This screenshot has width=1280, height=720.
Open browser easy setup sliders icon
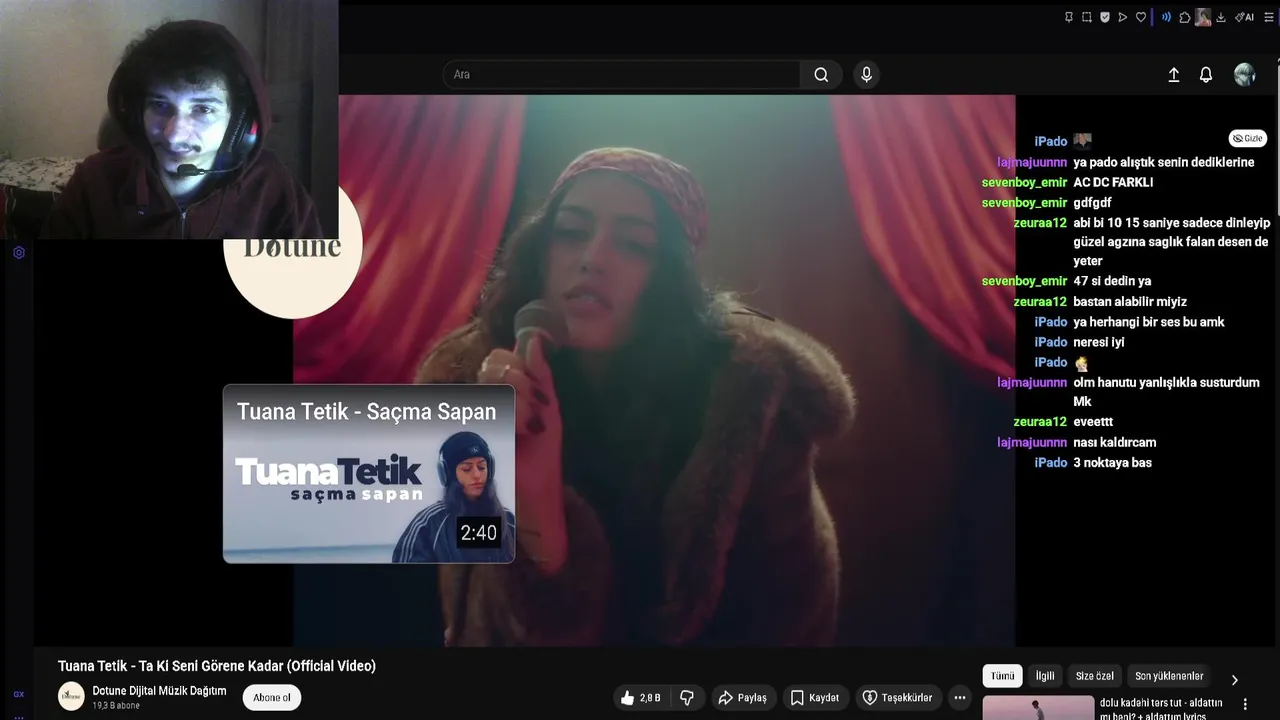(1269, 17)
